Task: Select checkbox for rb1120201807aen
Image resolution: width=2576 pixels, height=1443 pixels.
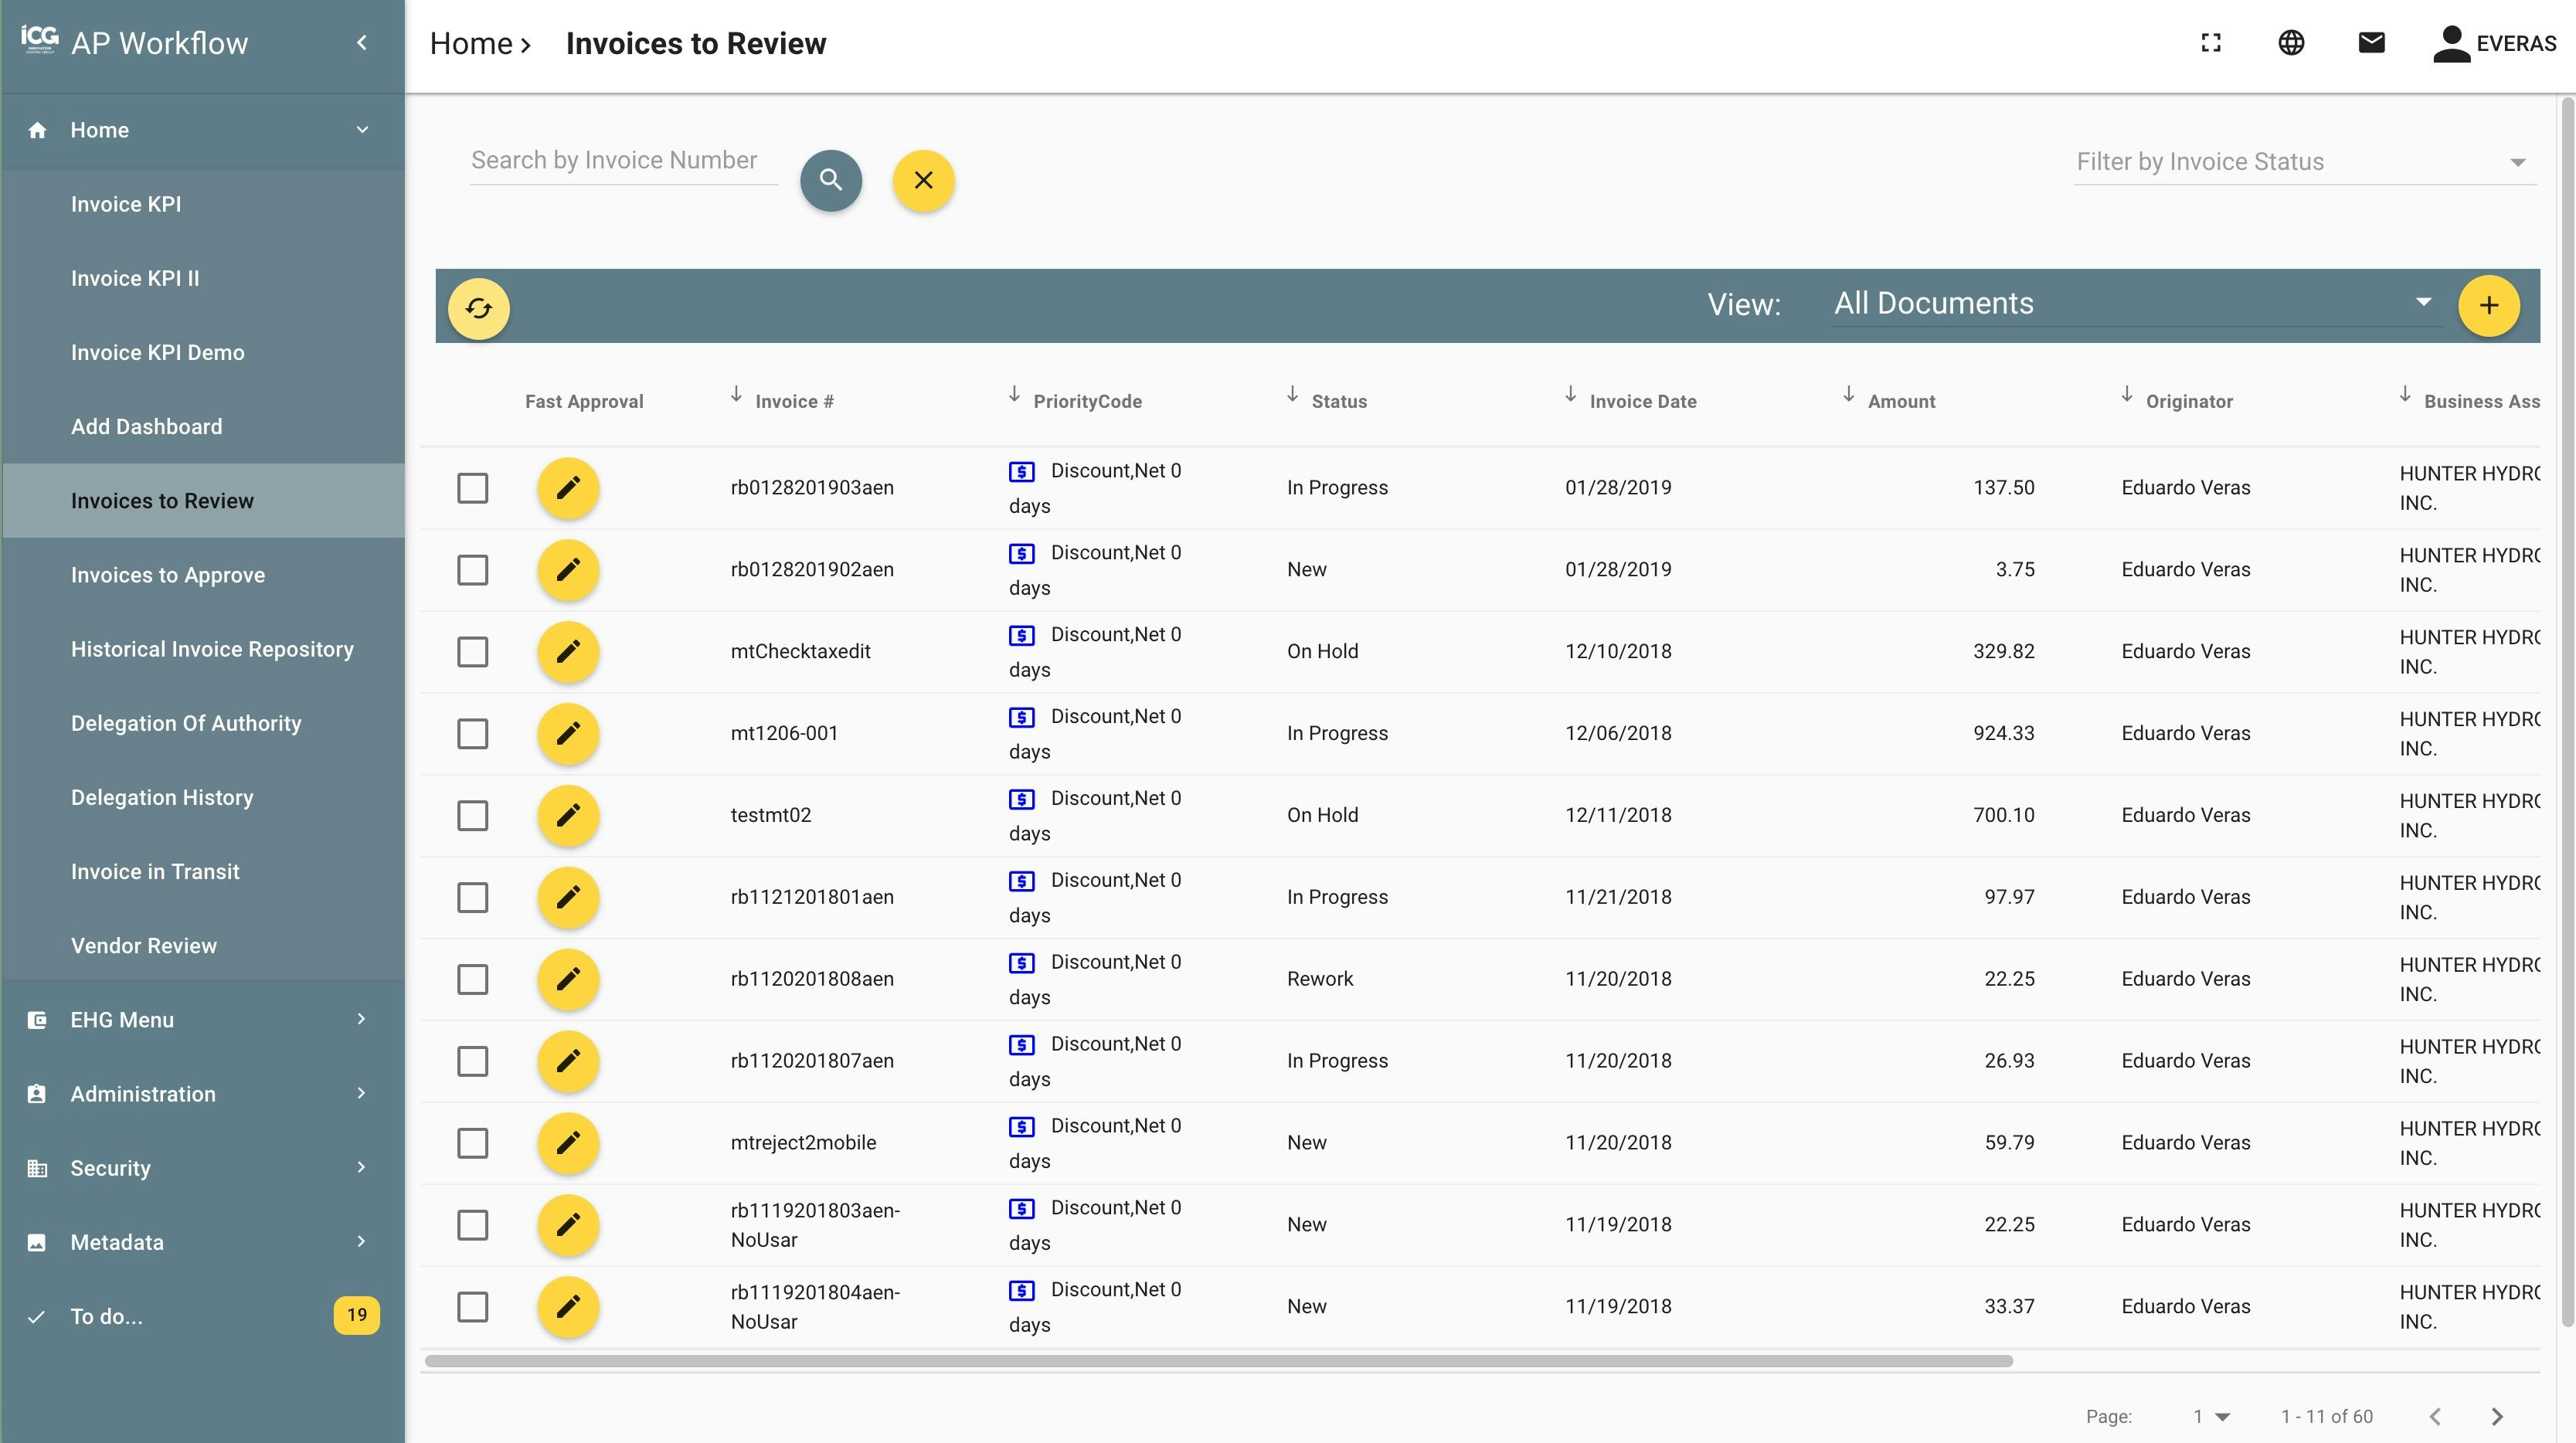Action: click(x=472, y=1061)
